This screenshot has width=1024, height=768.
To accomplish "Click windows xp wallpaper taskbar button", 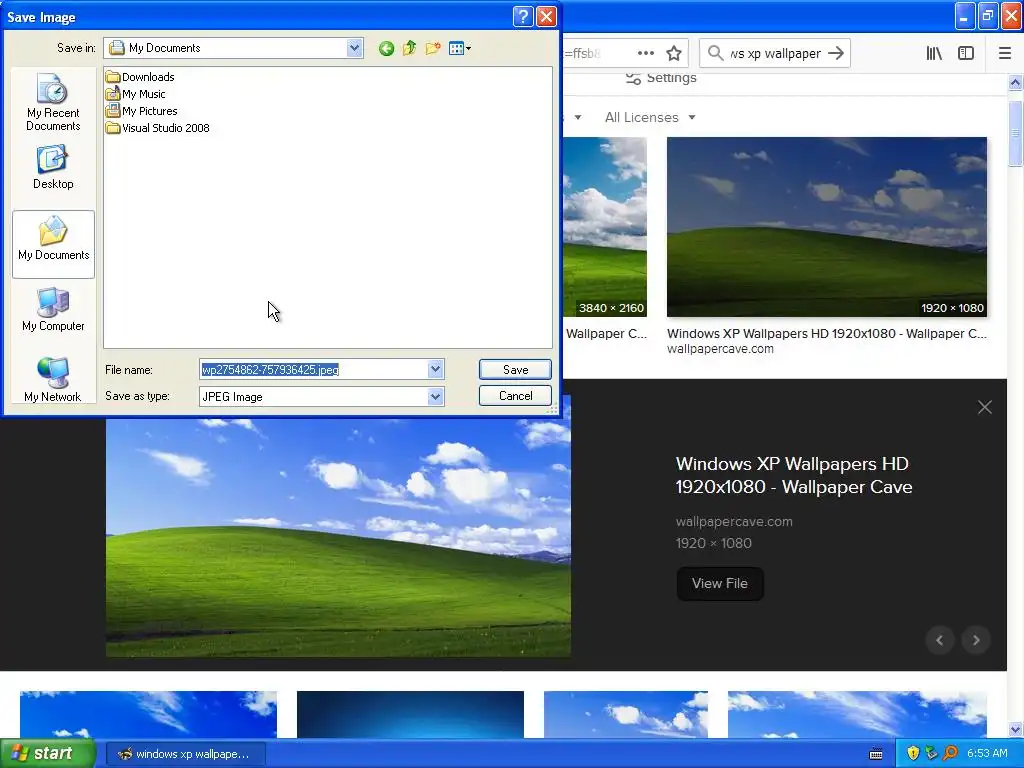I will [185, 754].
